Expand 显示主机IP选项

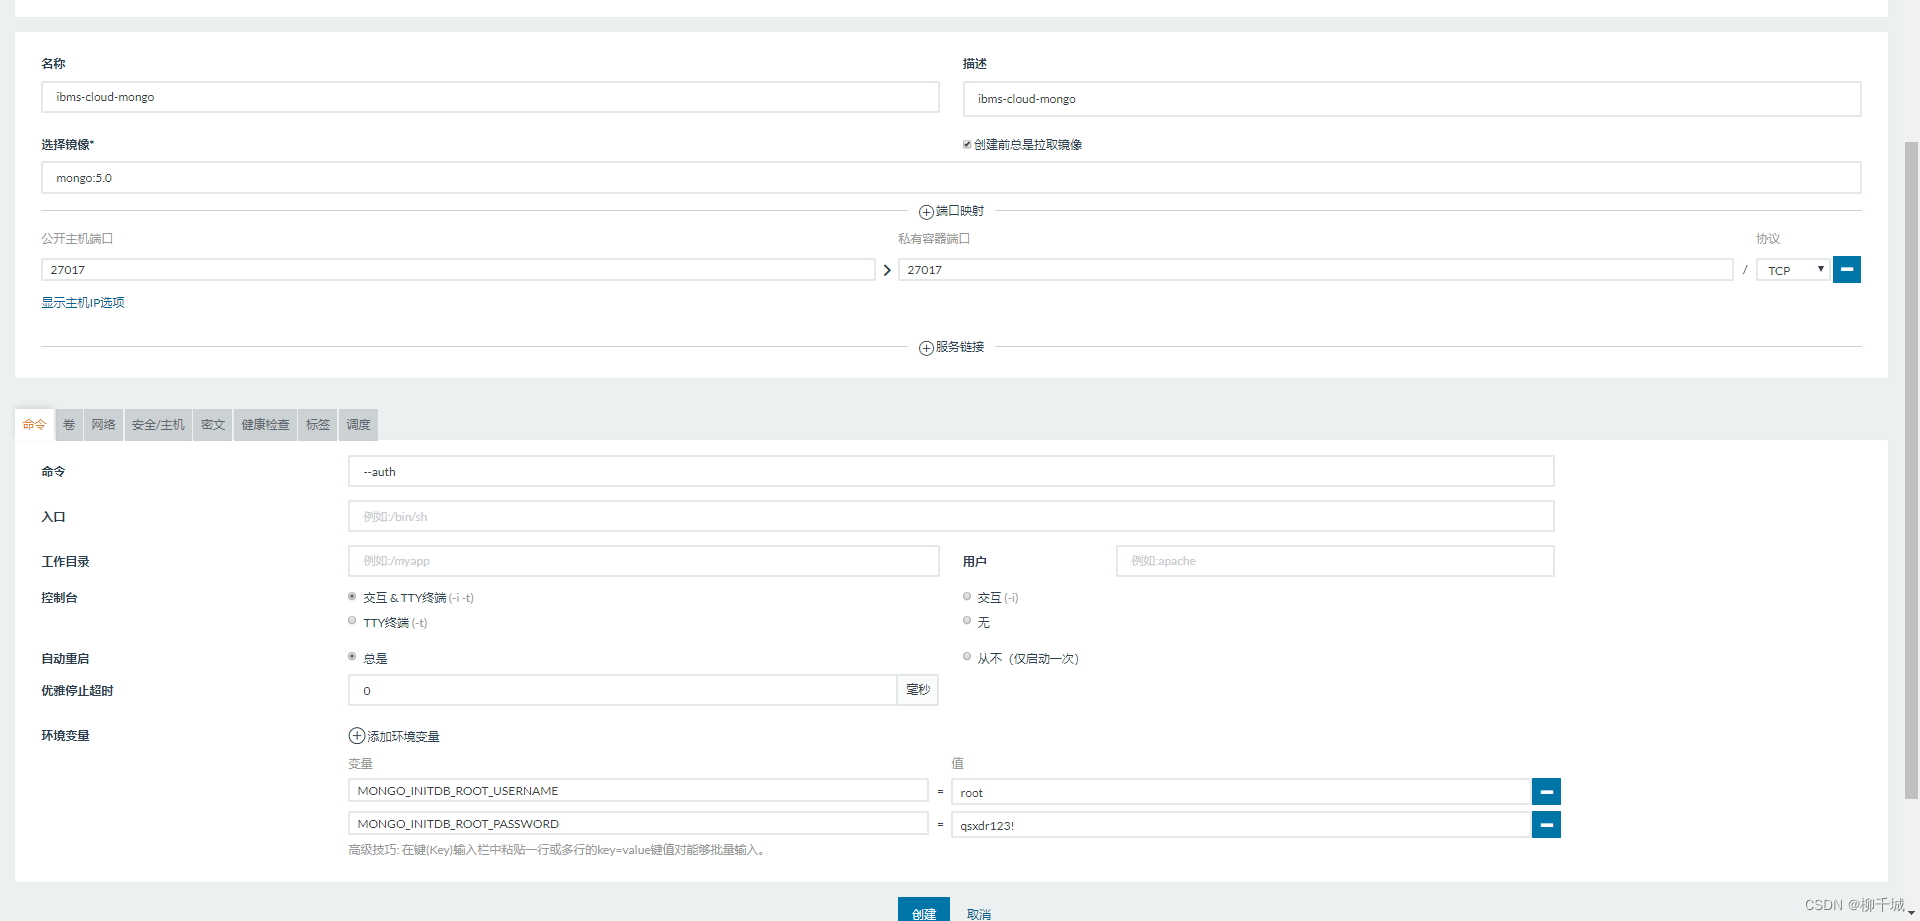tap(83, 303)
